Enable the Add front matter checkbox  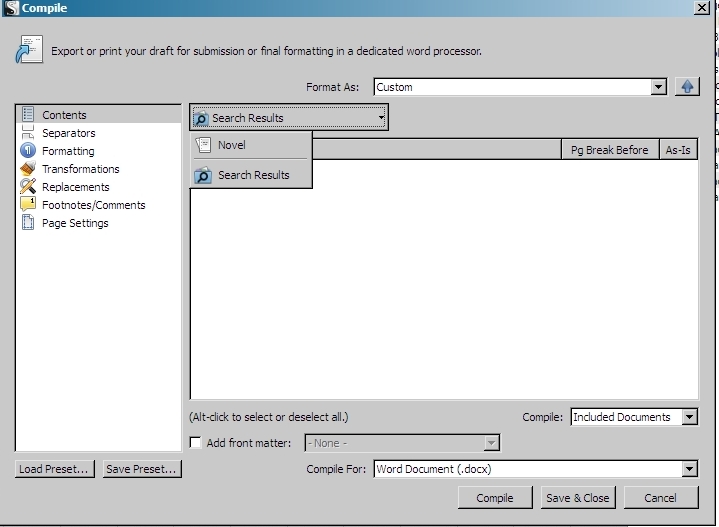tap(196, 443)
